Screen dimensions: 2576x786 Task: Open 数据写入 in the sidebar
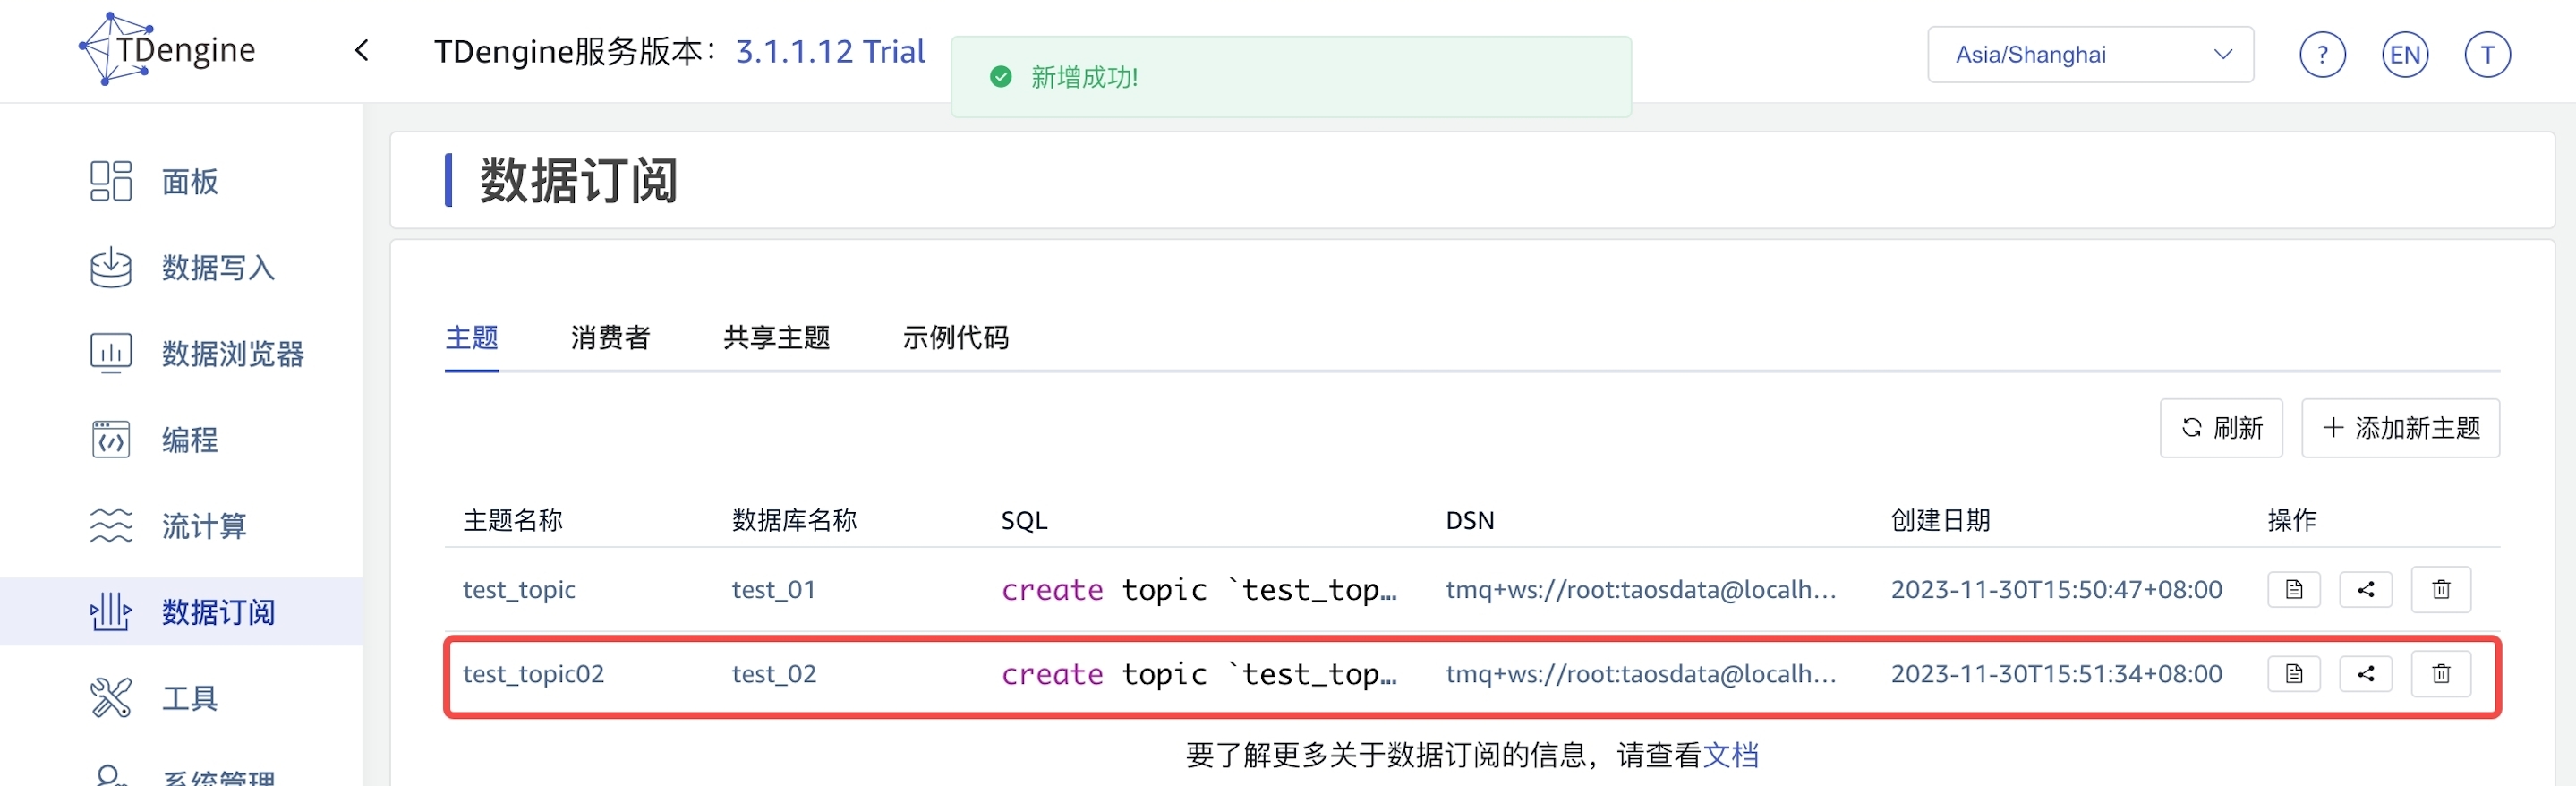click(x=216, y=268)
